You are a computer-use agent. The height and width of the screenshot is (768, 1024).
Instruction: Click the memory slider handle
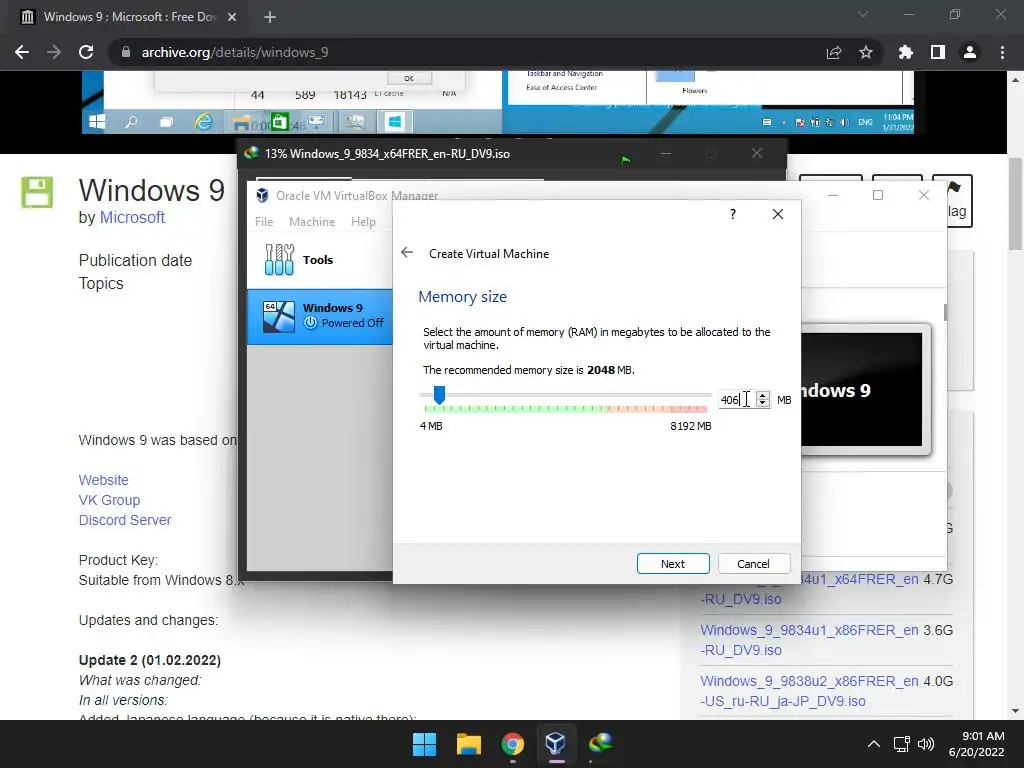440,394
